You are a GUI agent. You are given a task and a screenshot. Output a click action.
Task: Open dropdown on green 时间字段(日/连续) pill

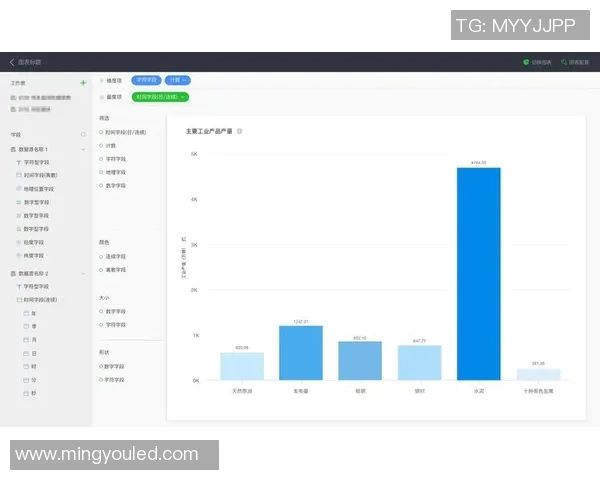(182, 97)
